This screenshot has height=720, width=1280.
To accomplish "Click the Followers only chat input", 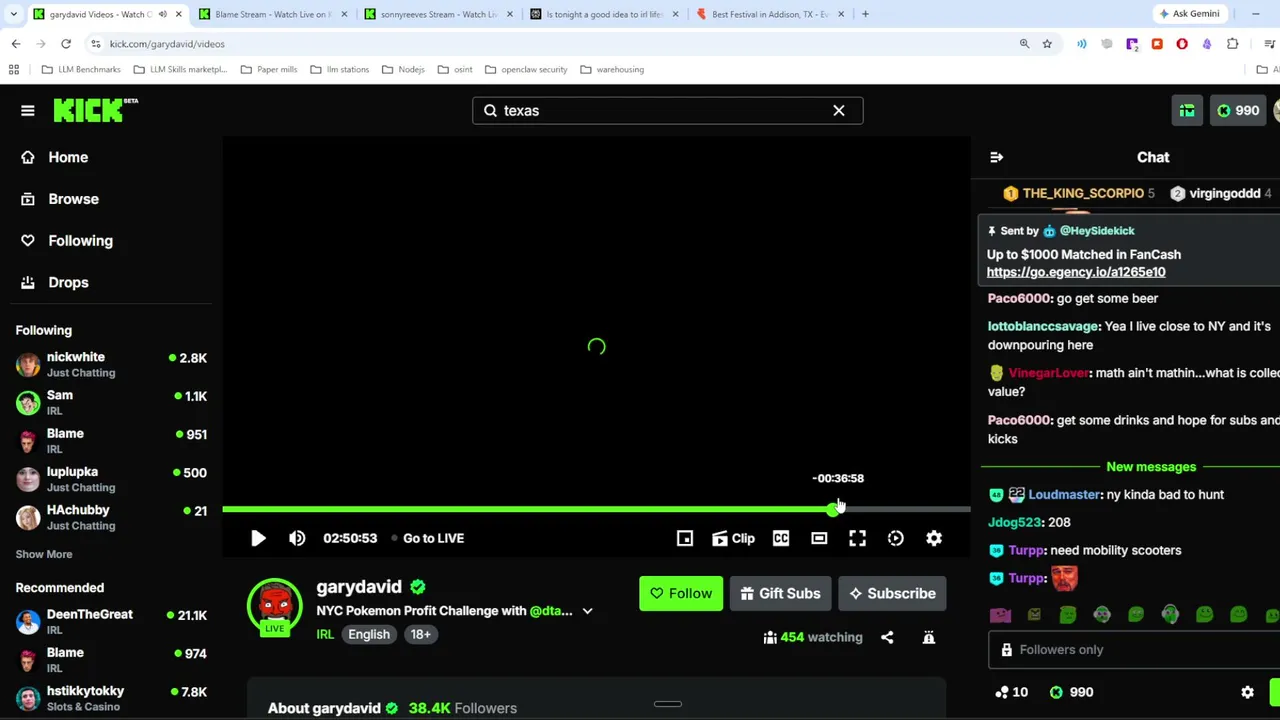I will [x=1134, y=650].
